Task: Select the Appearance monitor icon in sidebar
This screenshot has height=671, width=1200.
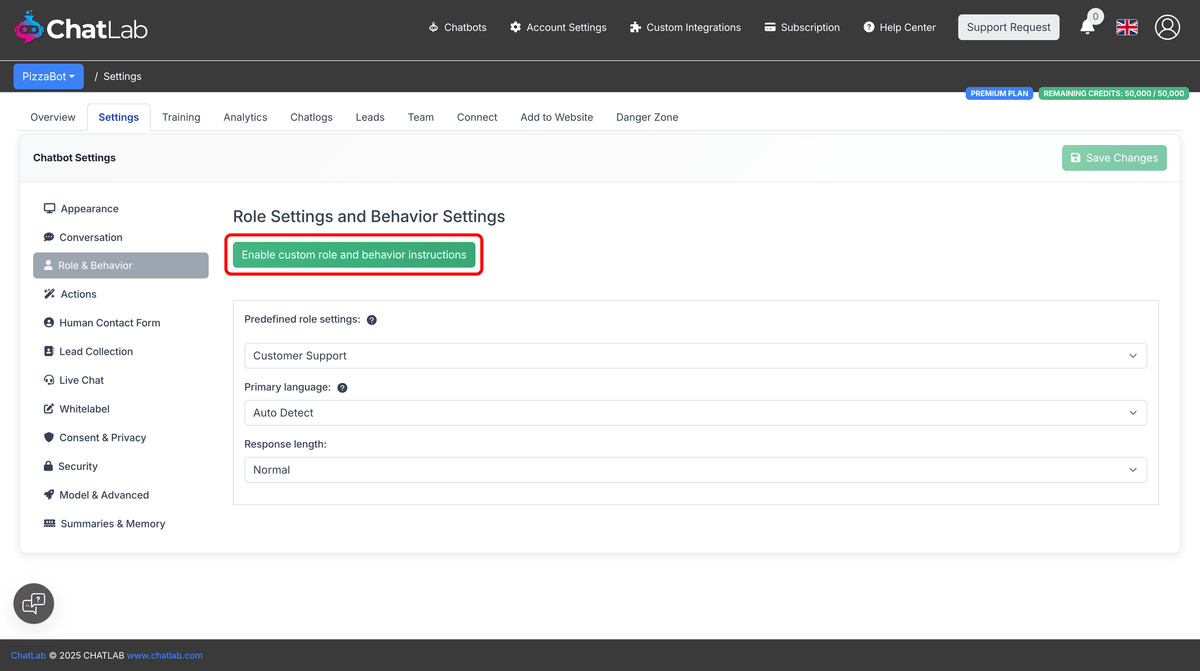Action: [49, 207]
